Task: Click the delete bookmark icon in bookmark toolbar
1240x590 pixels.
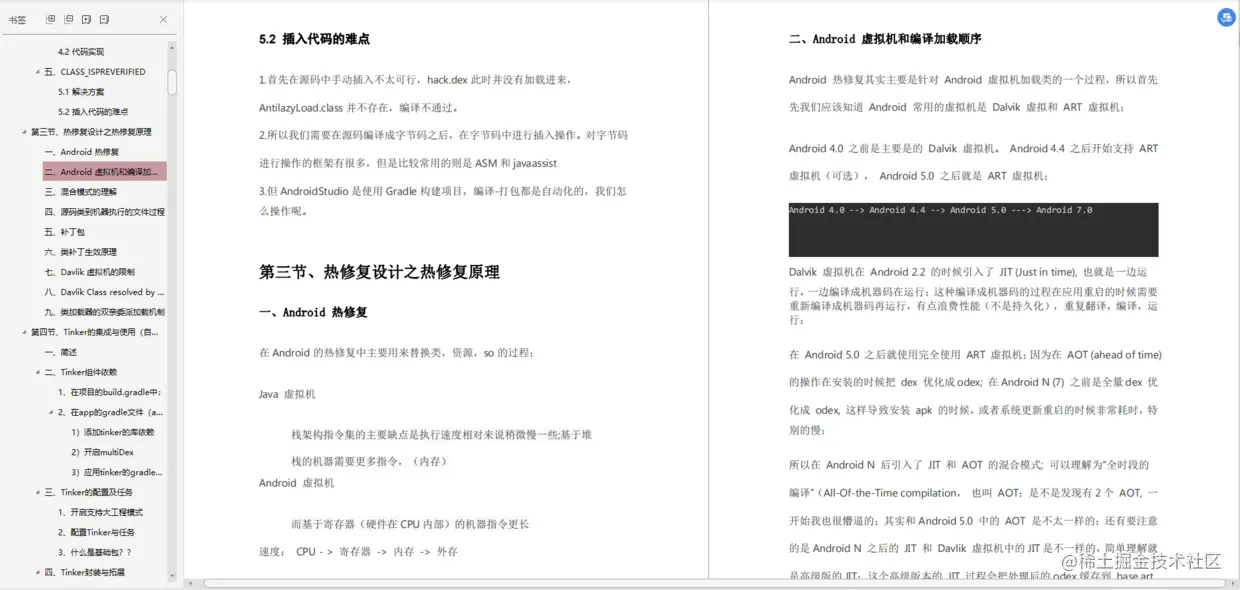Action: (x=105, y=19)
